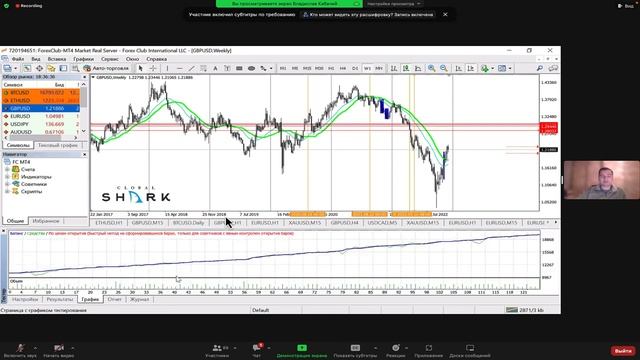Close the Market Watch panel
The width and height of the screenshot is (640, 360).
tap(84, 77)
